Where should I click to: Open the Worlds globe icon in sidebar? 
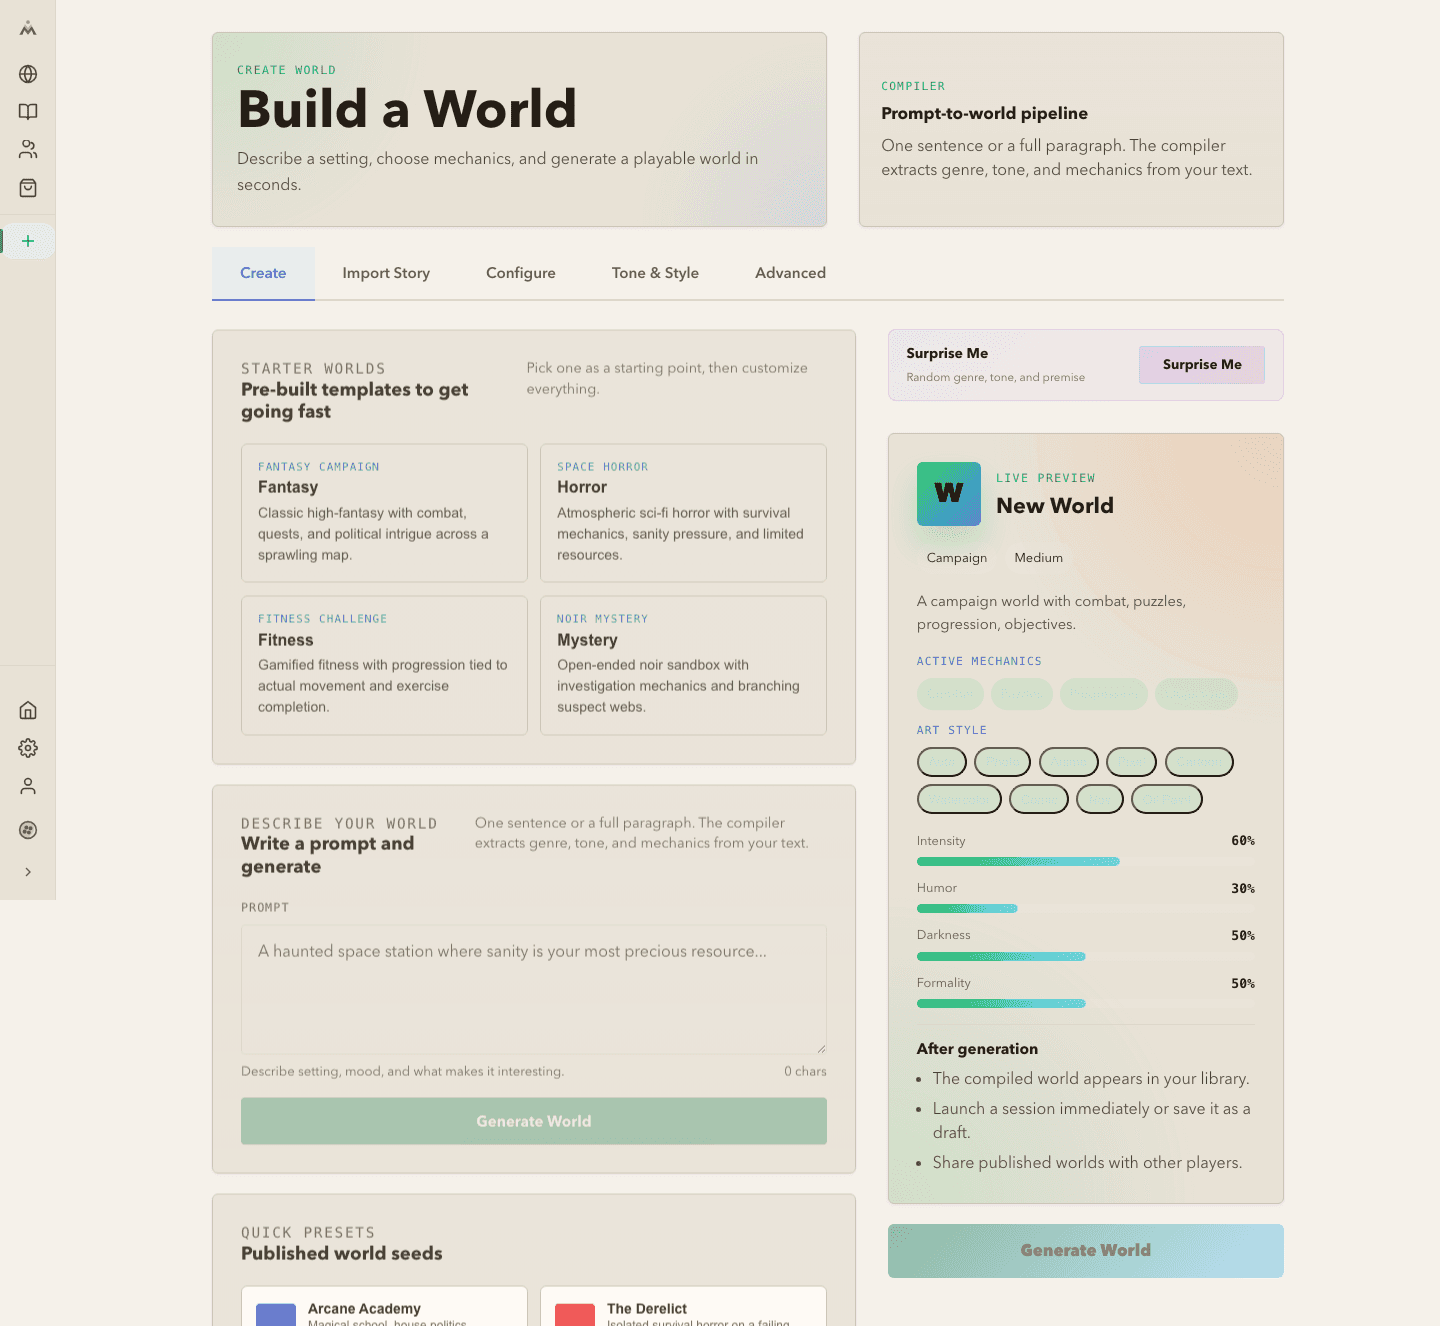[x=28, y=74]
